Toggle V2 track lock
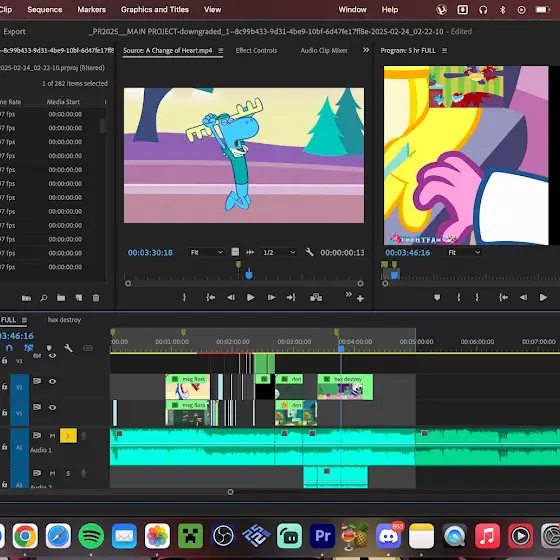Screen dimensions: 560x560 [x=4, y=386]
